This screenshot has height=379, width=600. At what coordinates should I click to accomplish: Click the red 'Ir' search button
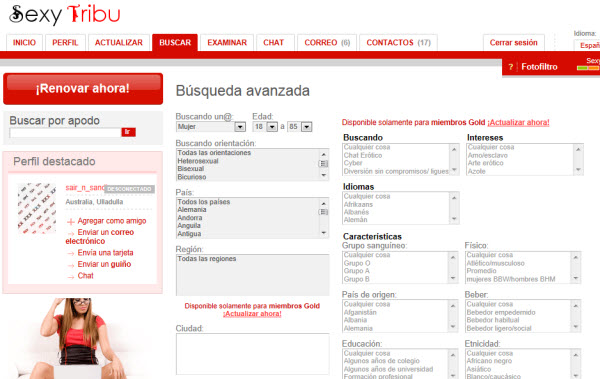point(128,132)
